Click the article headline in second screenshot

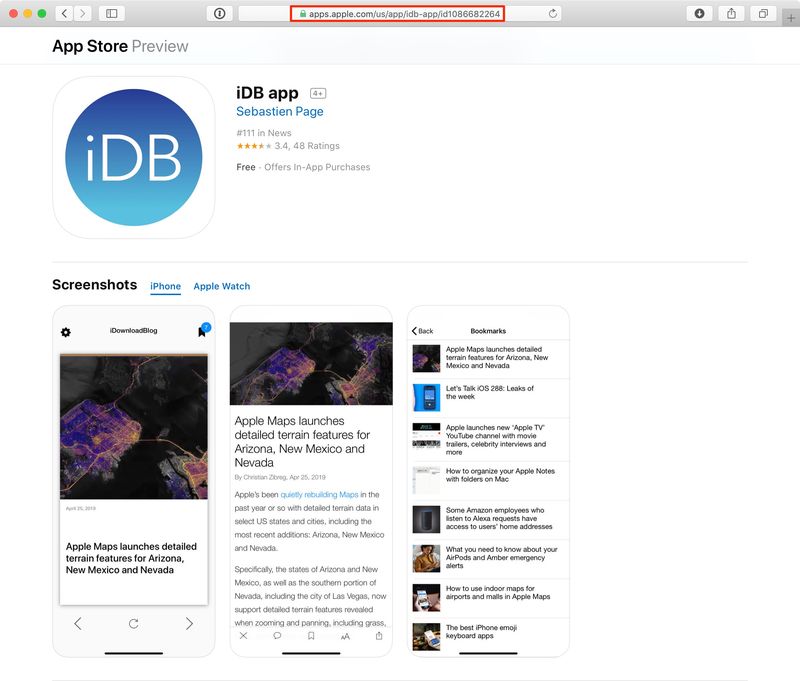coord(302,442)
